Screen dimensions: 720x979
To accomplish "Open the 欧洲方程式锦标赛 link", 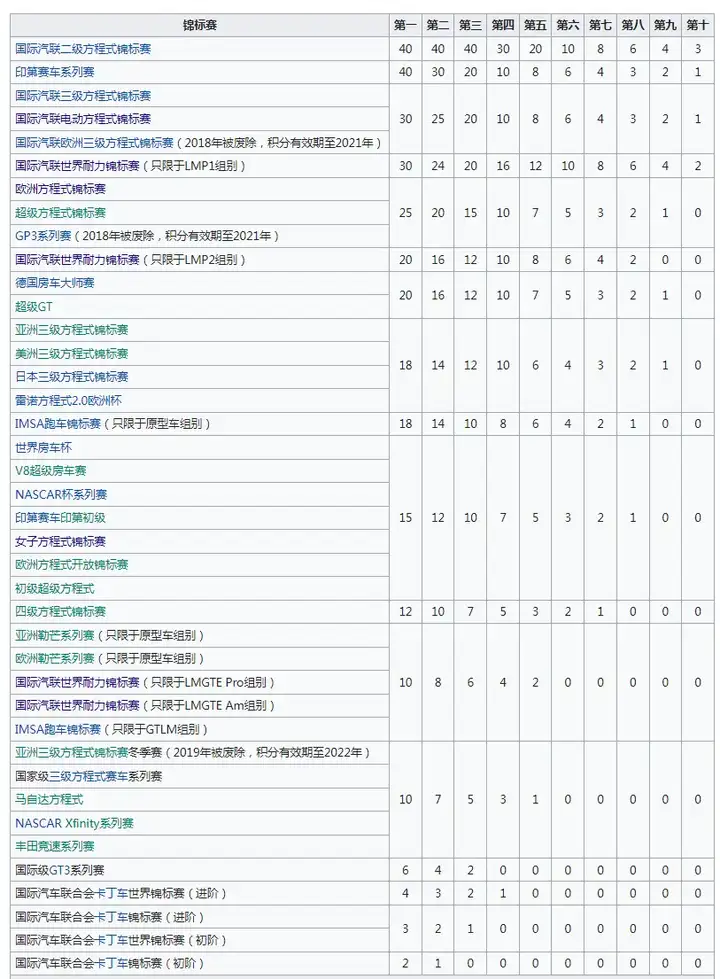I will pos(61,189).
